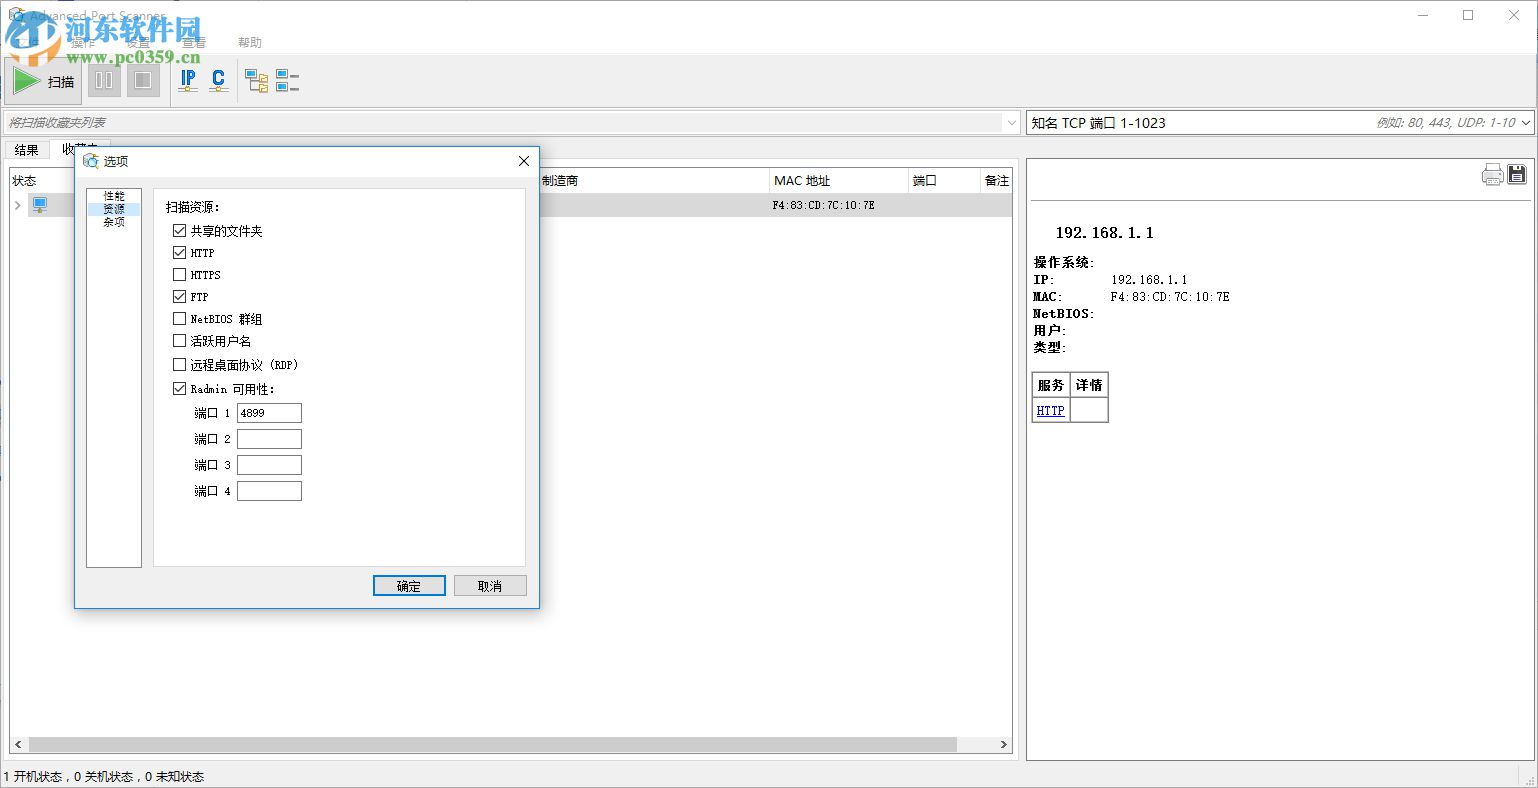Click the C-class subnet icon
1538x788 pixels.
click(x=217, y=80)
